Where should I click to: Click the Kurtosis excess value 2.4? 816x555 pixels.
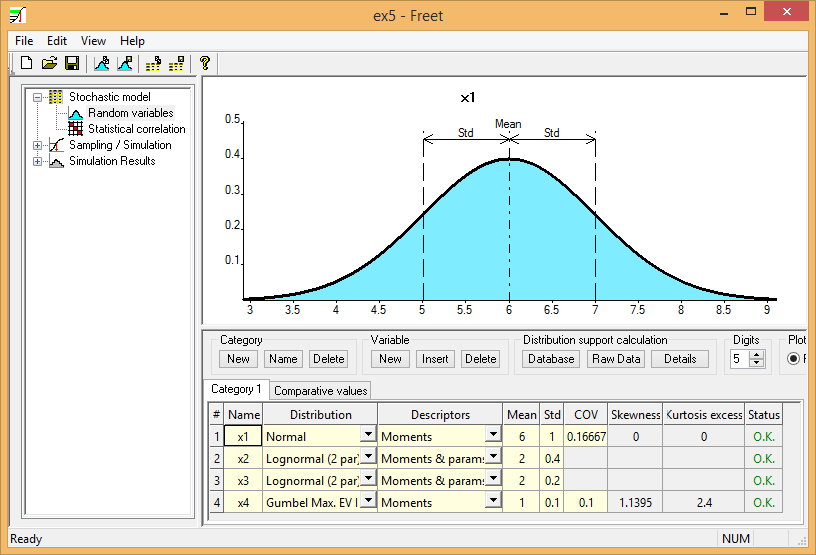point(704,502)
